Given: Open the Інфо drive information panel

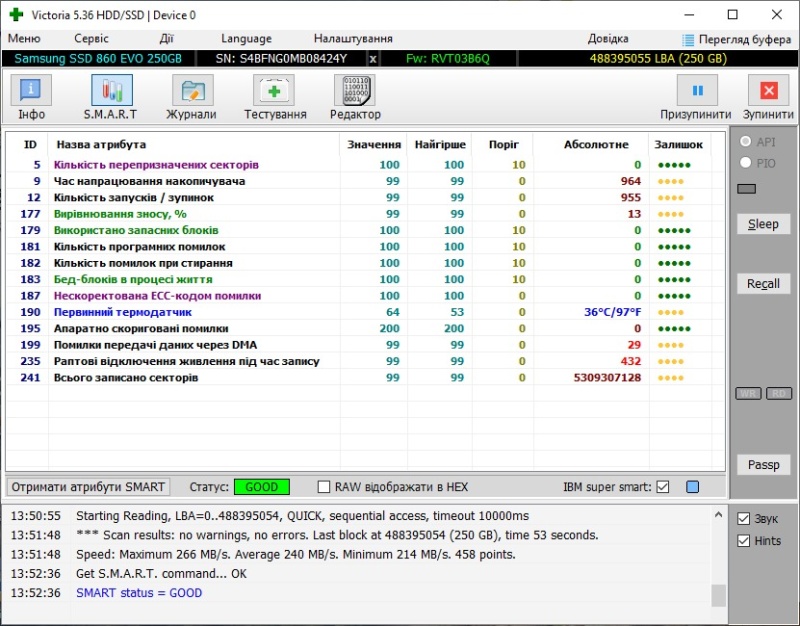Looking at the screenshot, I should (x=31, y=91).
